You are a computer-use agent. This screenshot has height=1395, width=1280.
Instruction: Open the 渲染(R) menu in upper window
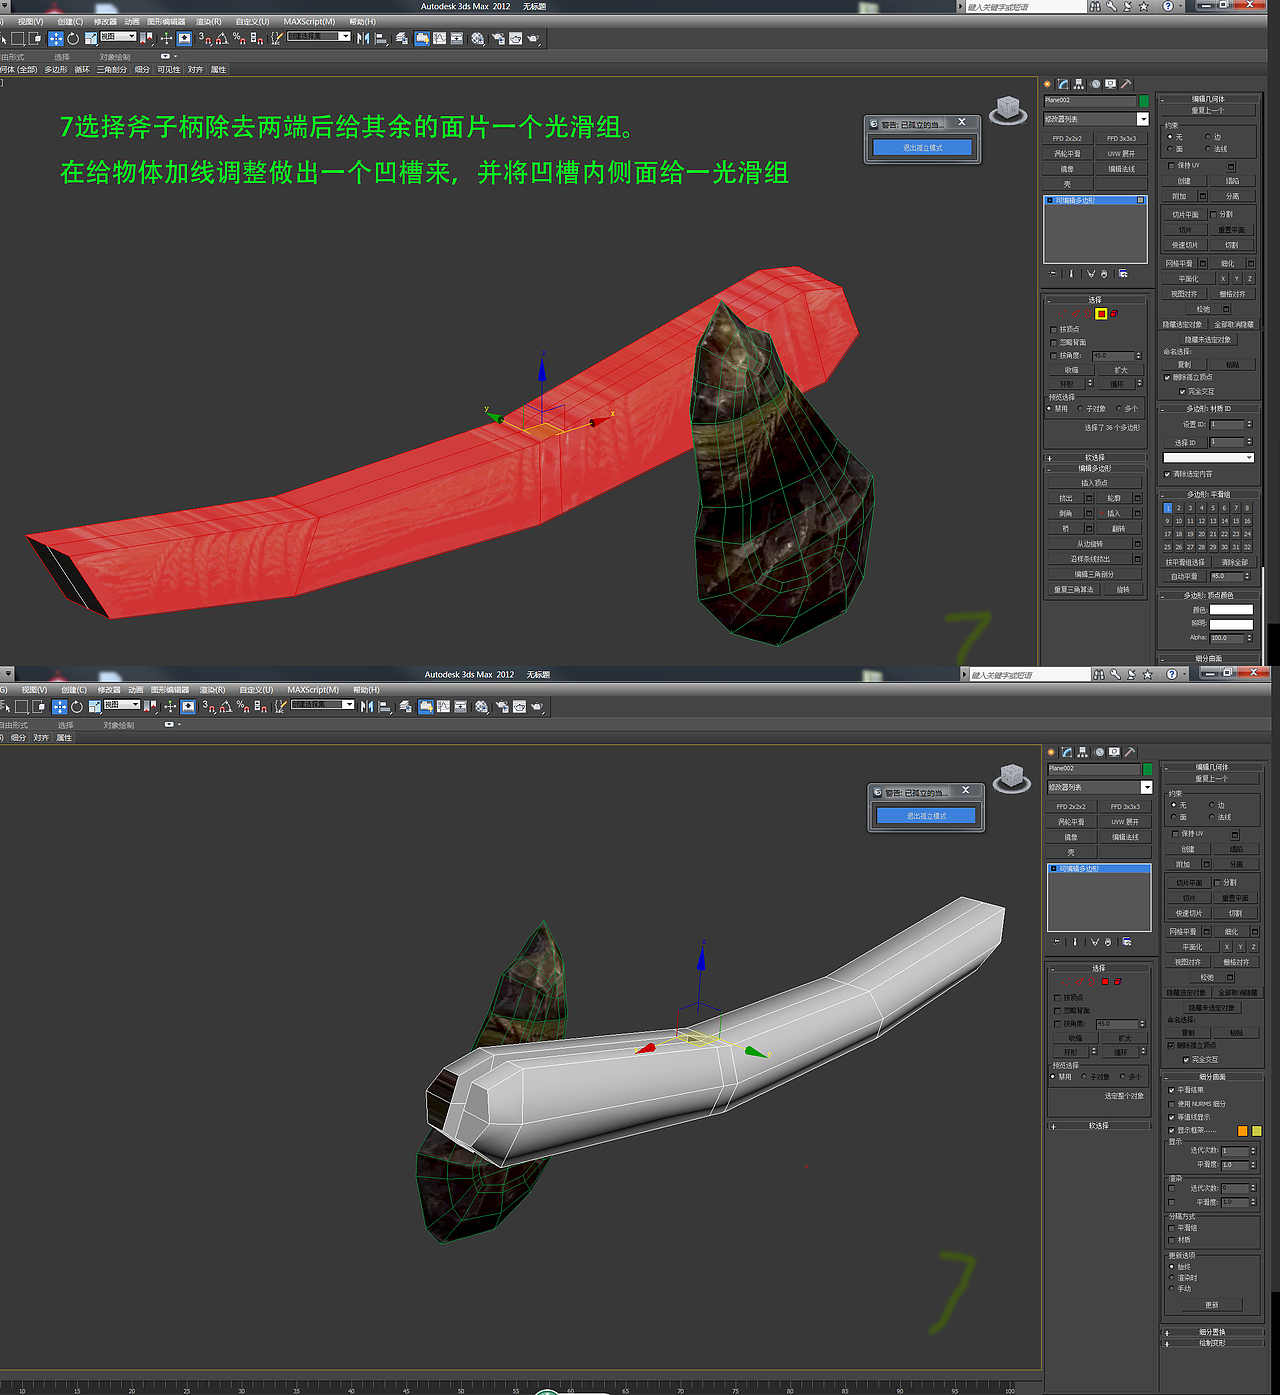pyautogui.click(x=208, y=21)
